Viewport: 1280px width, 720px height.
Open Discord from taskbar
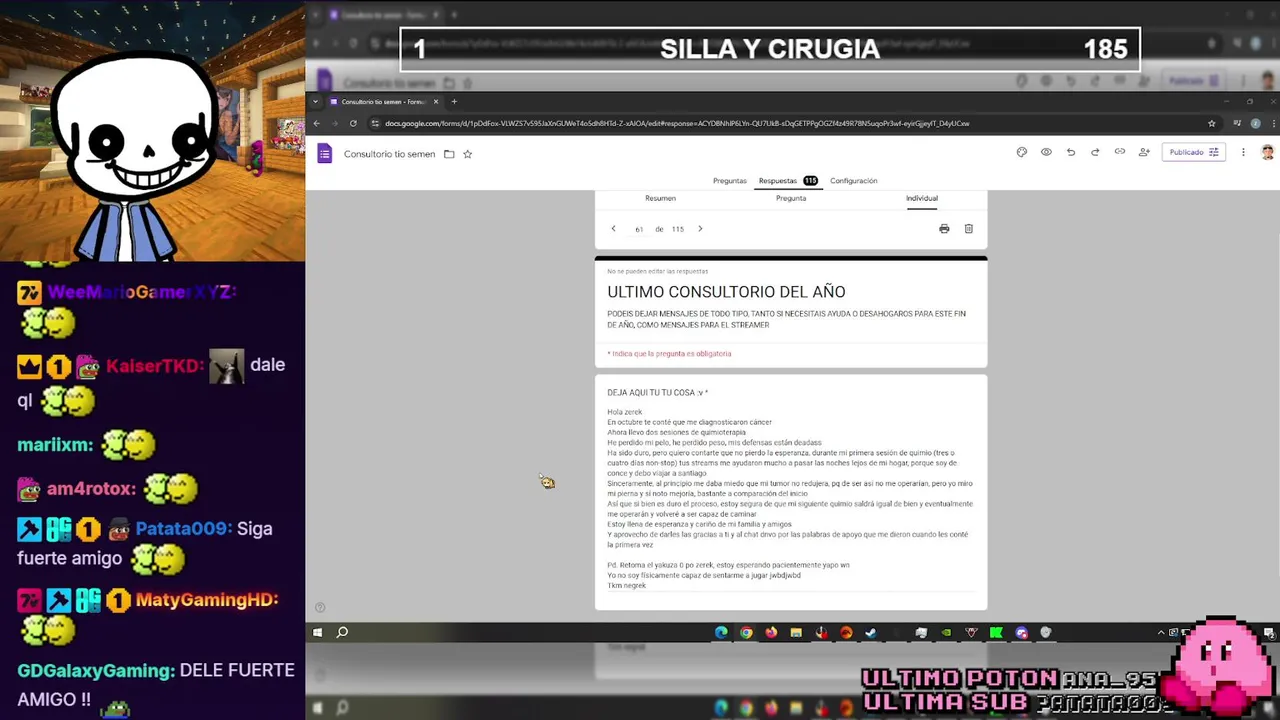[x=1021, y=632]
